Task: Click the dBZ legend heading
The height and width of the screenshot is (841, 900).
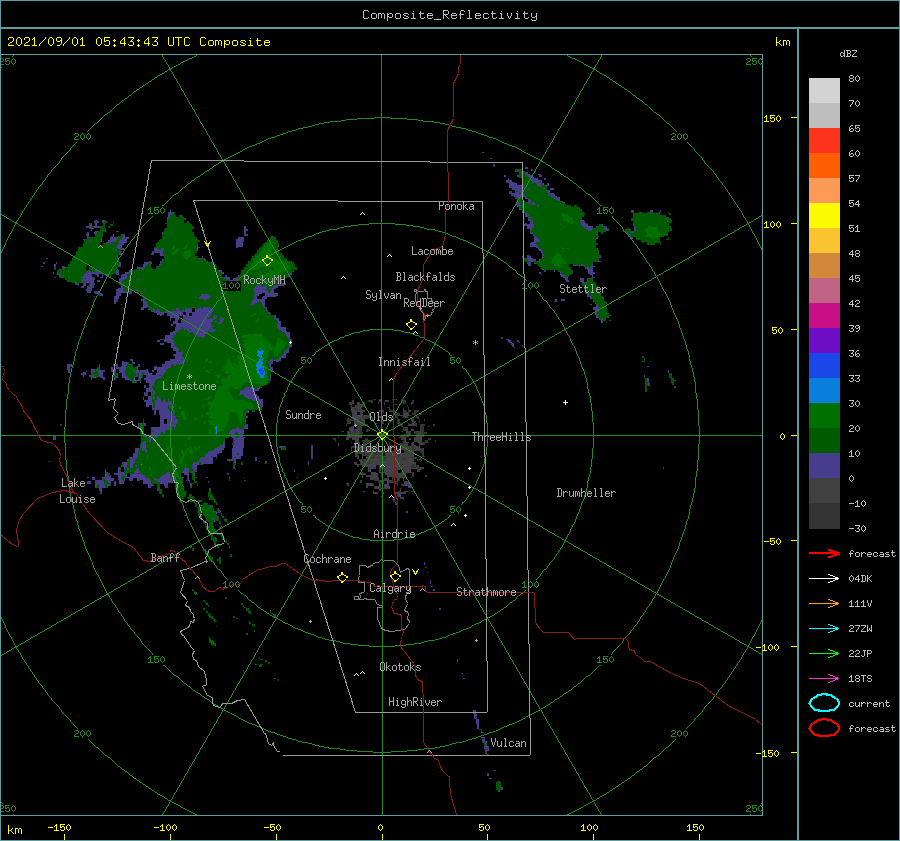Action: [x=848, y=53]
